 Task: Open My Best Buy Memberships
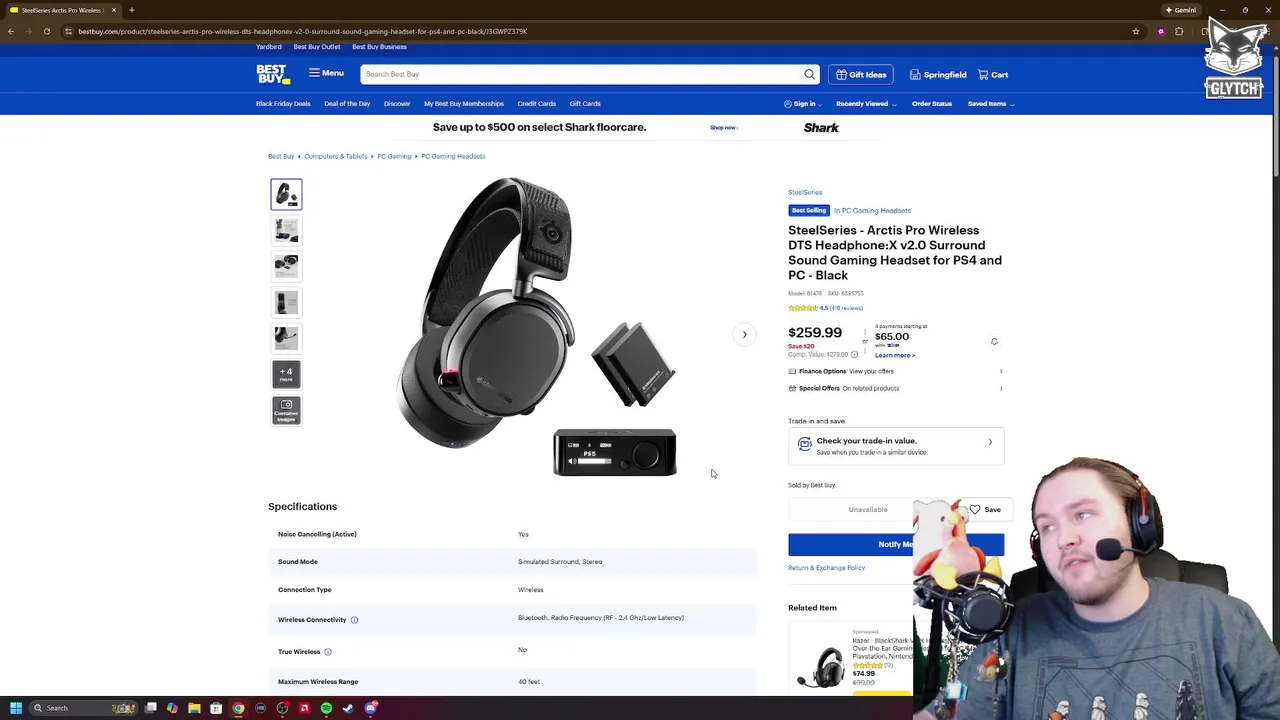pos(464,104)
